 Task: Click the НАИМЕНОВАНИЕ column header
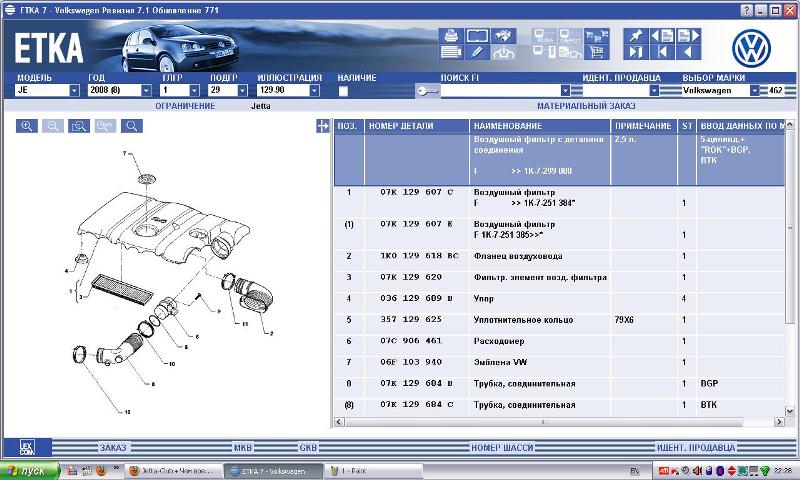point(539,126)
